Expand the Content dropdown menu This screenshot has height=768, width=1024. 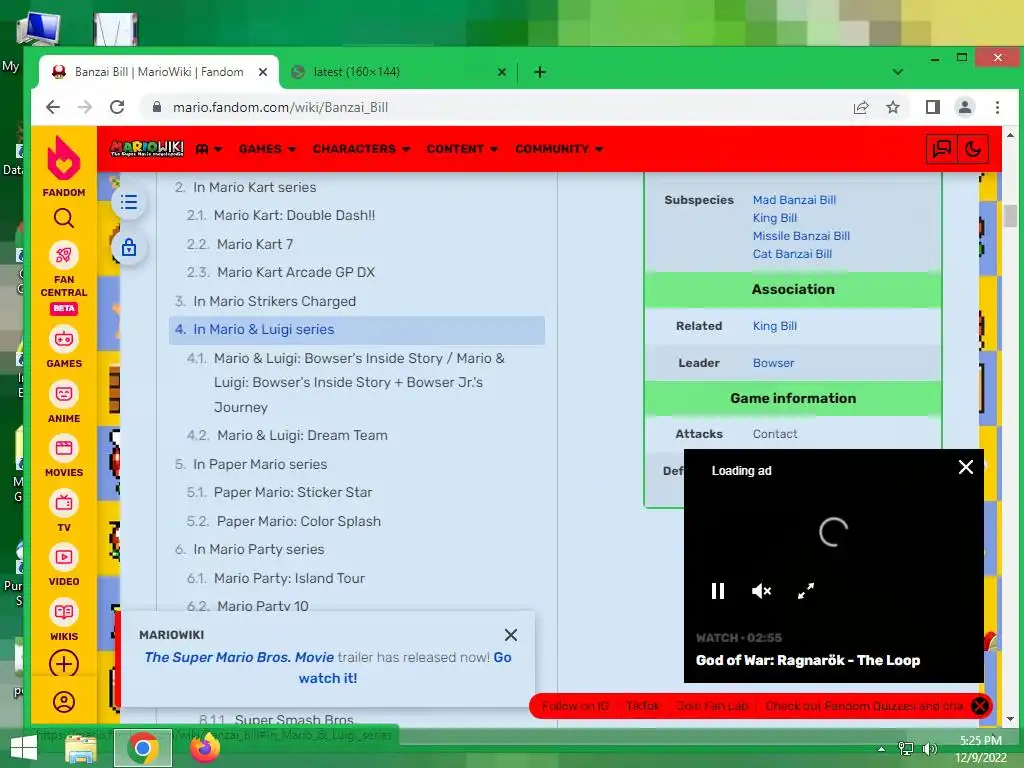pos(462,149)
